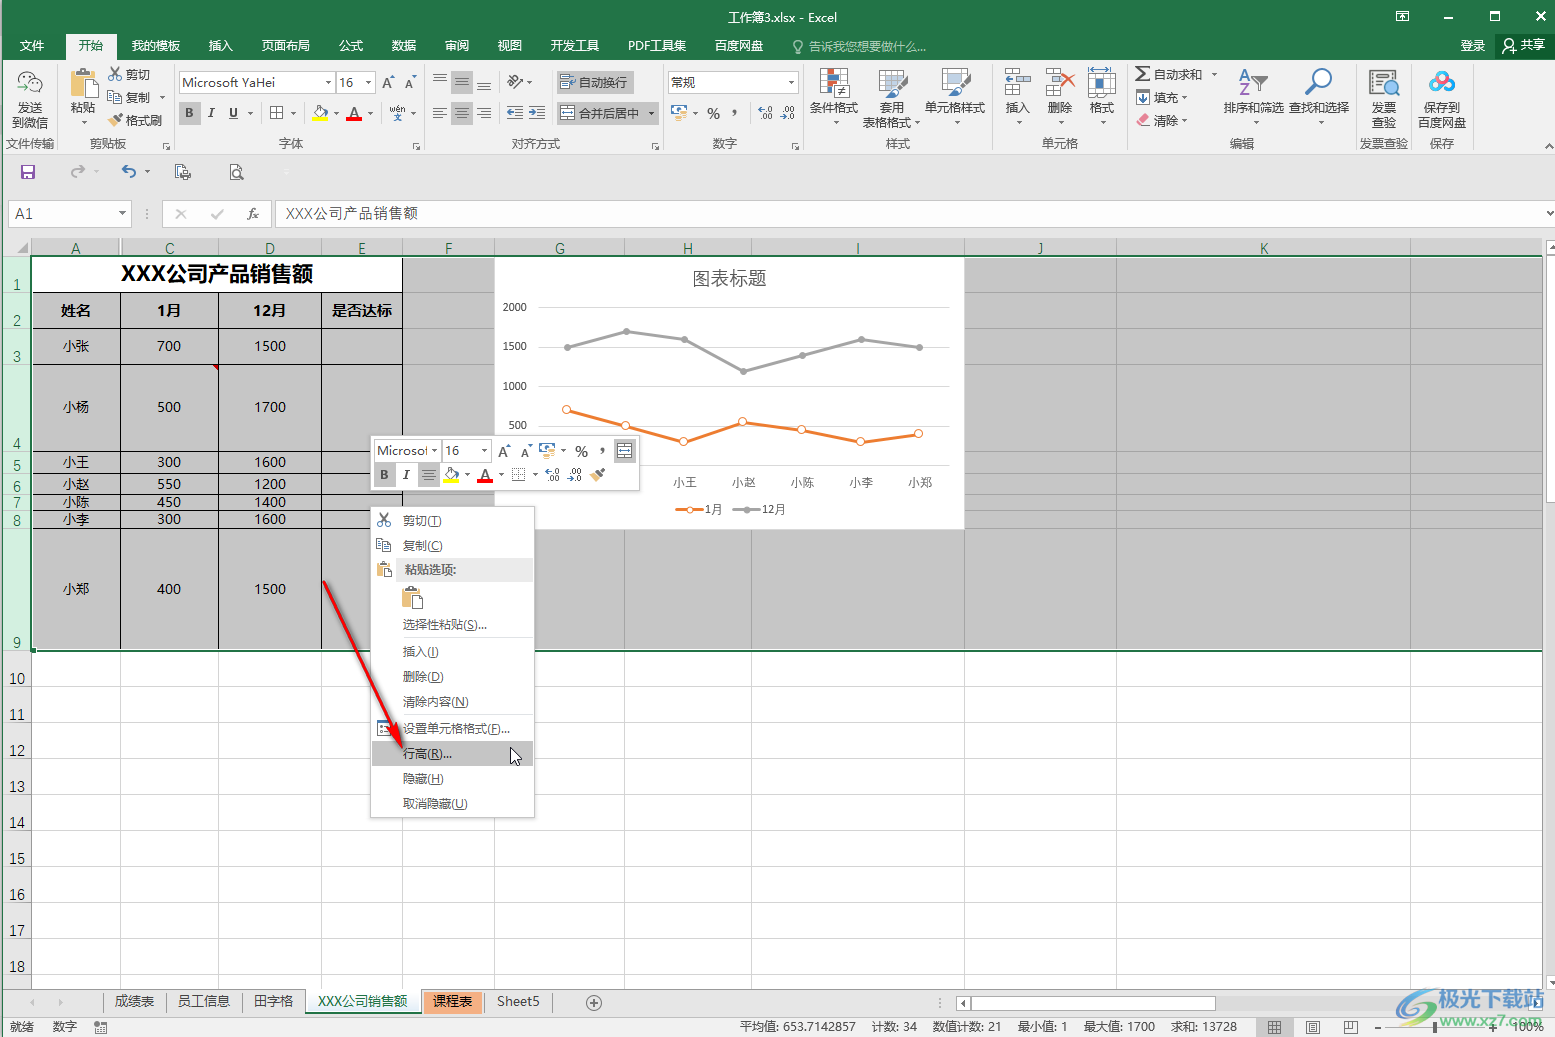Toggle Italic in the ribbon font group
The image size is (1555, 1037).
(211, 113)
